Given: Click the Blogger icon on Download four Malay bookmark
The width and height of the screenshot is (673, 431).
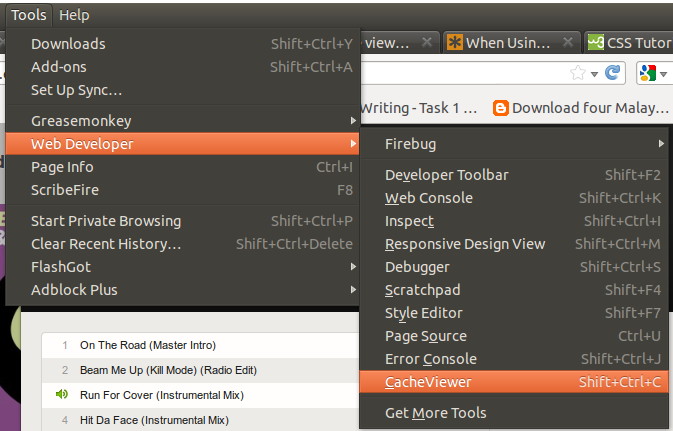Looking at the screenshot, I should [x=500, y=108].
